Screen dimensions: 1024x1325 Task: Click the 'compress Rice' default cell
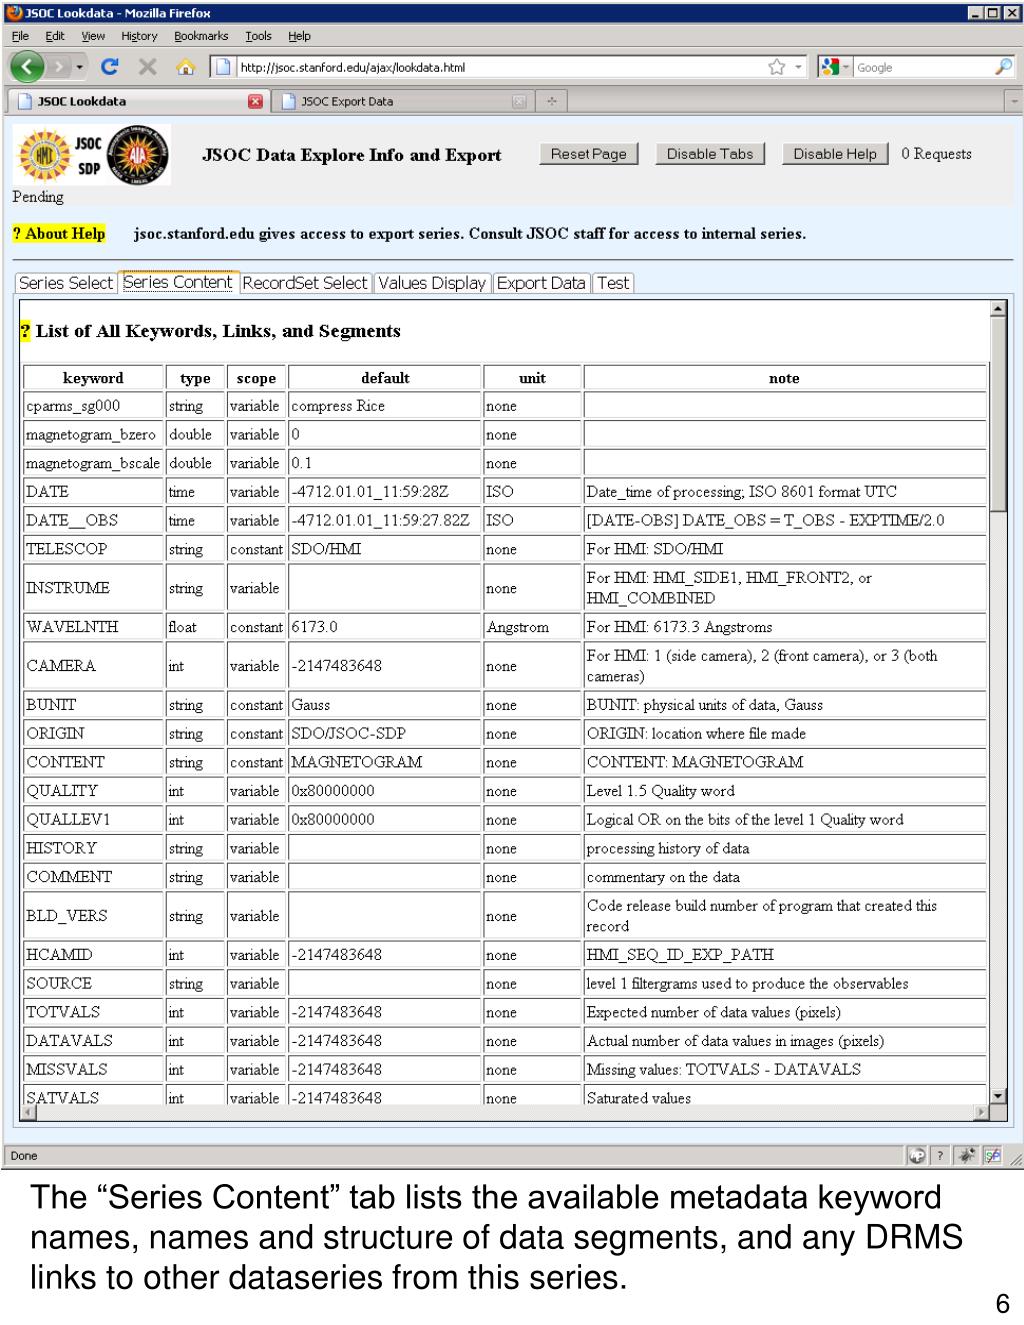click(x=385, y=406)
